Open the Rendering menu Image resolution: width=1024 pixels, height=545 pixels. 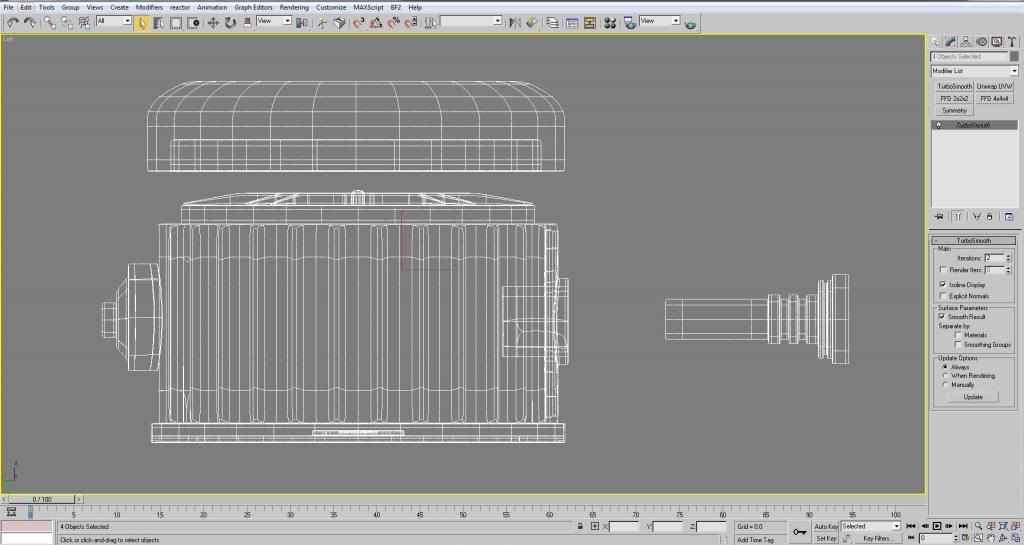coord(294,7)
